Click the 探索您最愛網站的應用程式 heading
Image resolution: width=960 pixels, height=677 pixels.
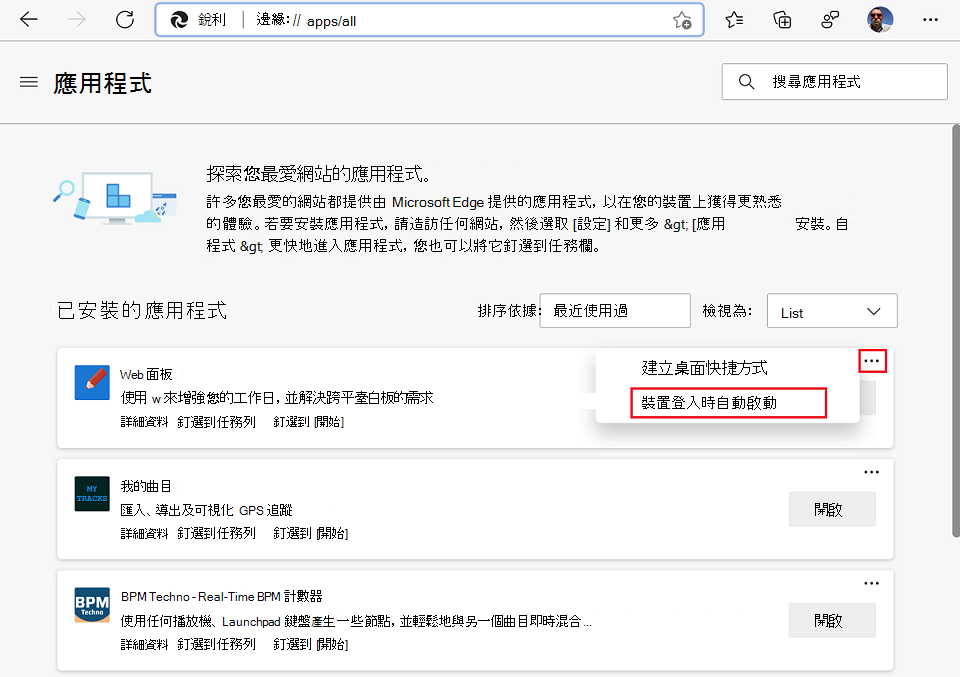coord(318,174)
